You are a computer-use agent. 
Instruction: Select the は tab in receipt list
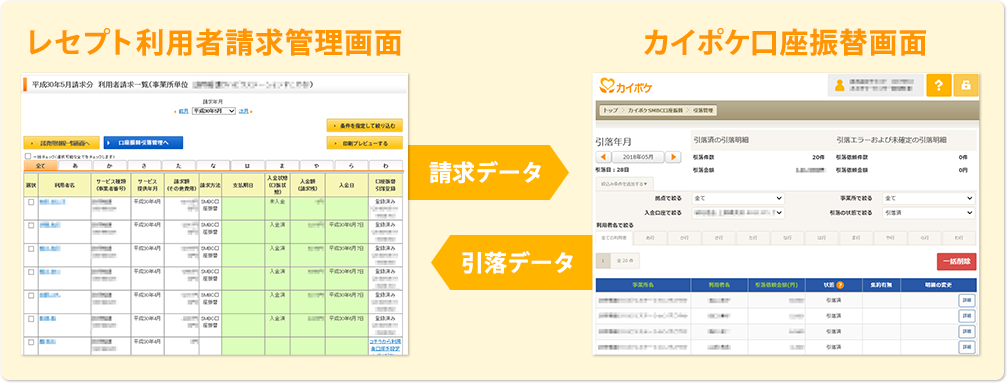pos(248,166)
